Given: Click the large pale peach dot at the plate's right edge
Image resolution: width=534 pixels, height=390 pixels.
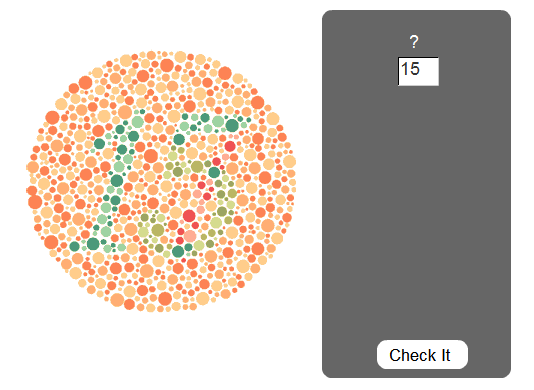Looking at the screenshot, I should [x=289, y=161].
